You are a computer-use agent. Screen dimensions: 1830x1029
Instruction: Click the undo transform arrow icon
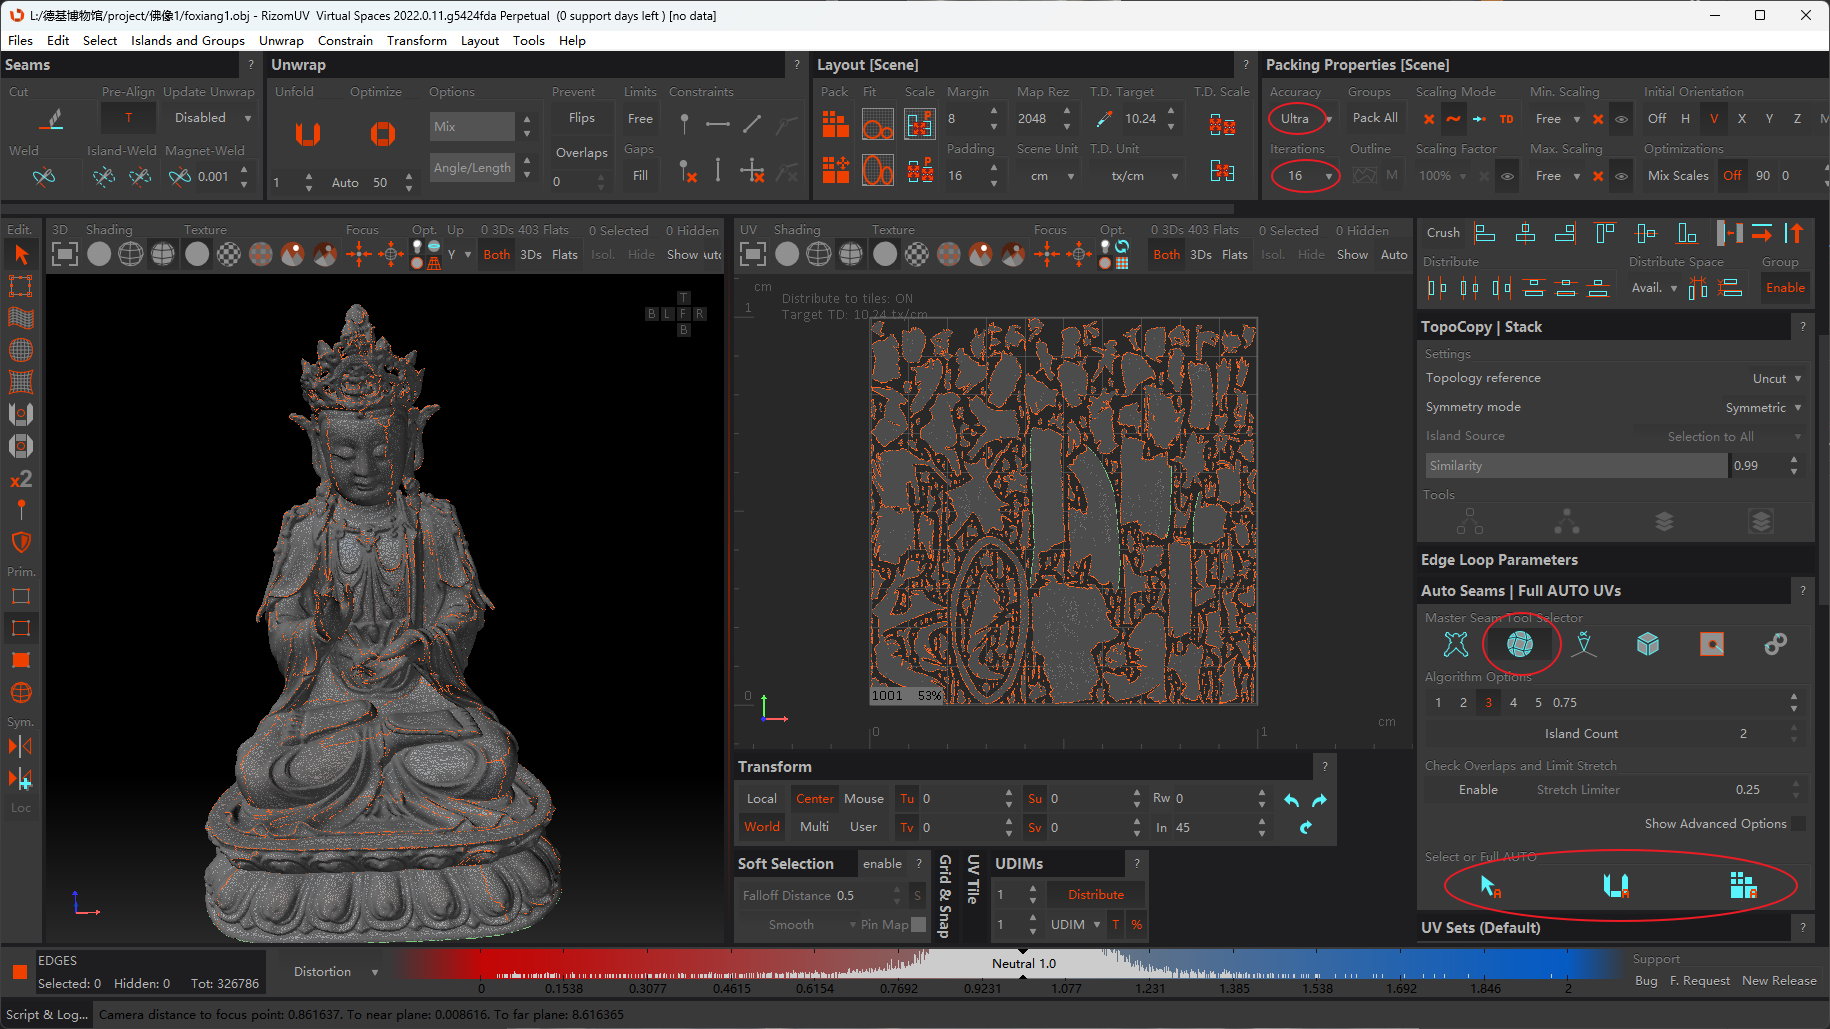(x=1291, y=801)
